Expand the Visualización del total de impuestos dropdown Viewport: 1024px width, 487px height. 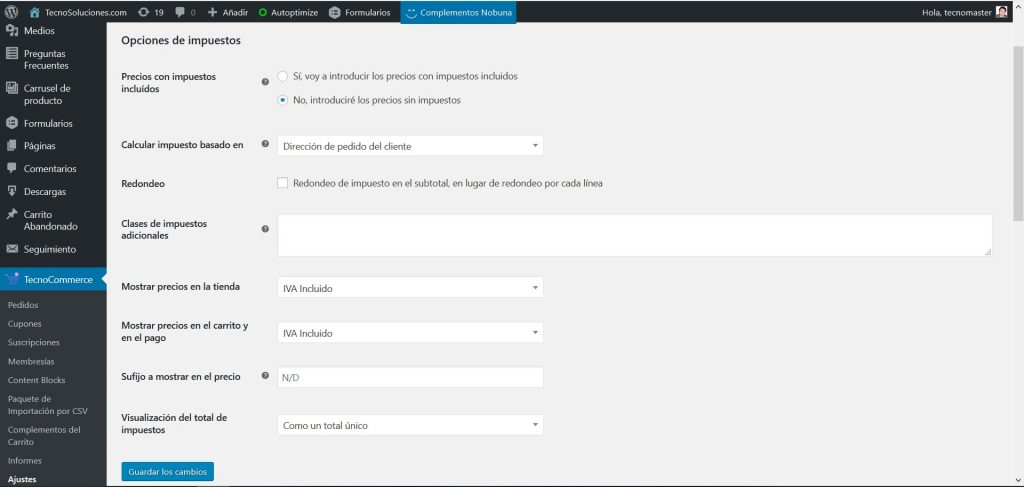click(x=410, y=425)
